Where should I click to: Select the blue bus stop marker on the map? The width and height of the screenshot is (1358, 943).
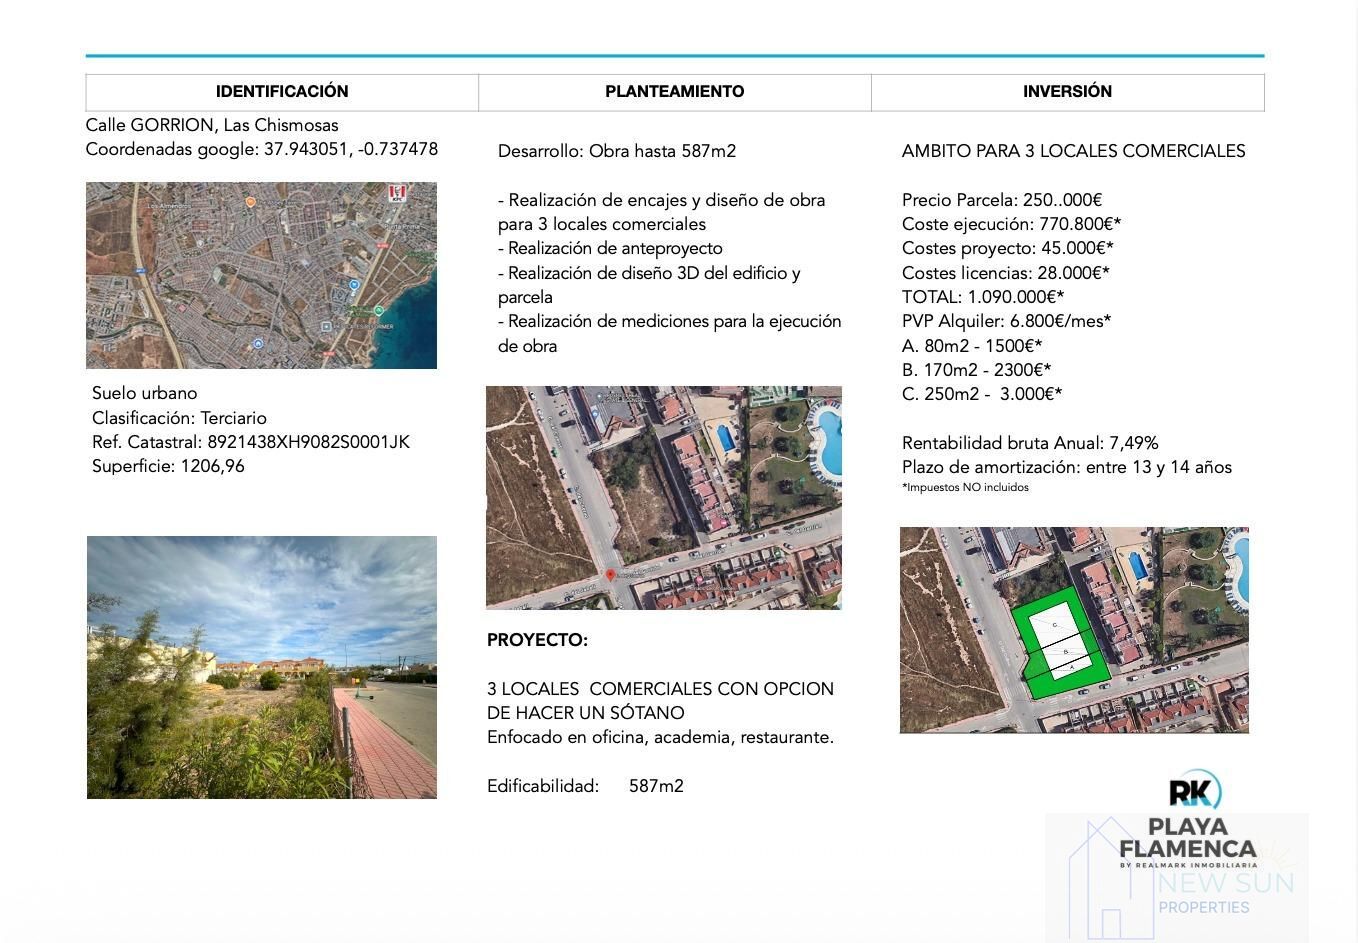[355, 283]
